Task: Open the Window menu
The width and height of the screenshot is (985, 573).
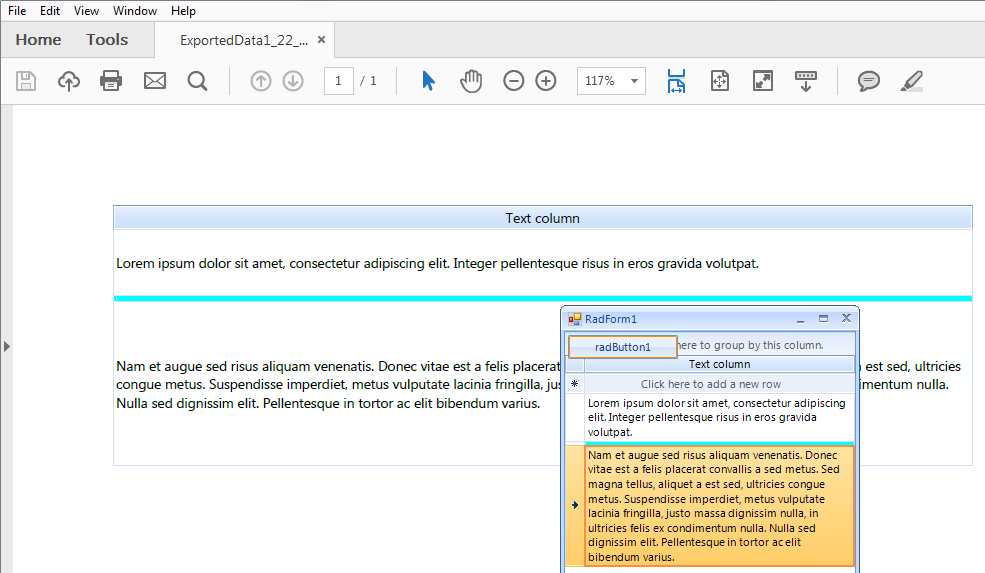Action: pos(135,11)
